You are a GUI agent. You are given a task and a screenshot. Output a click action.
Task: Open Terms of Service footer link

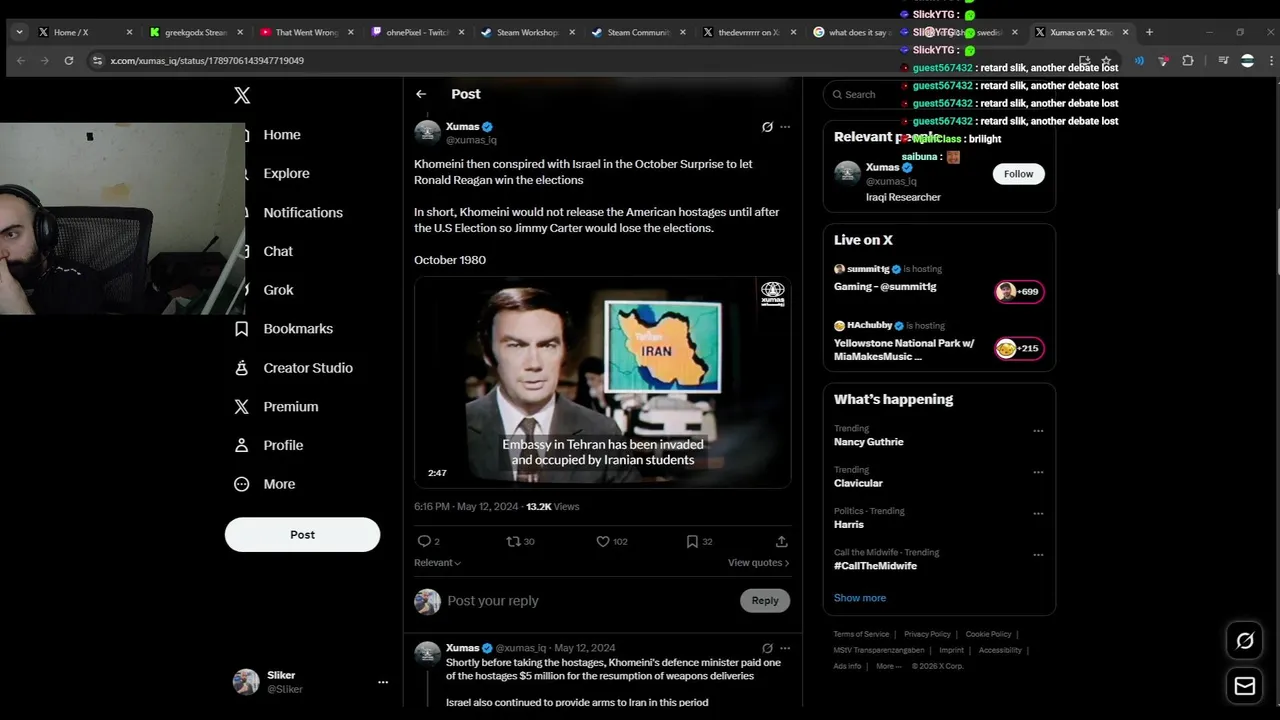861,634
